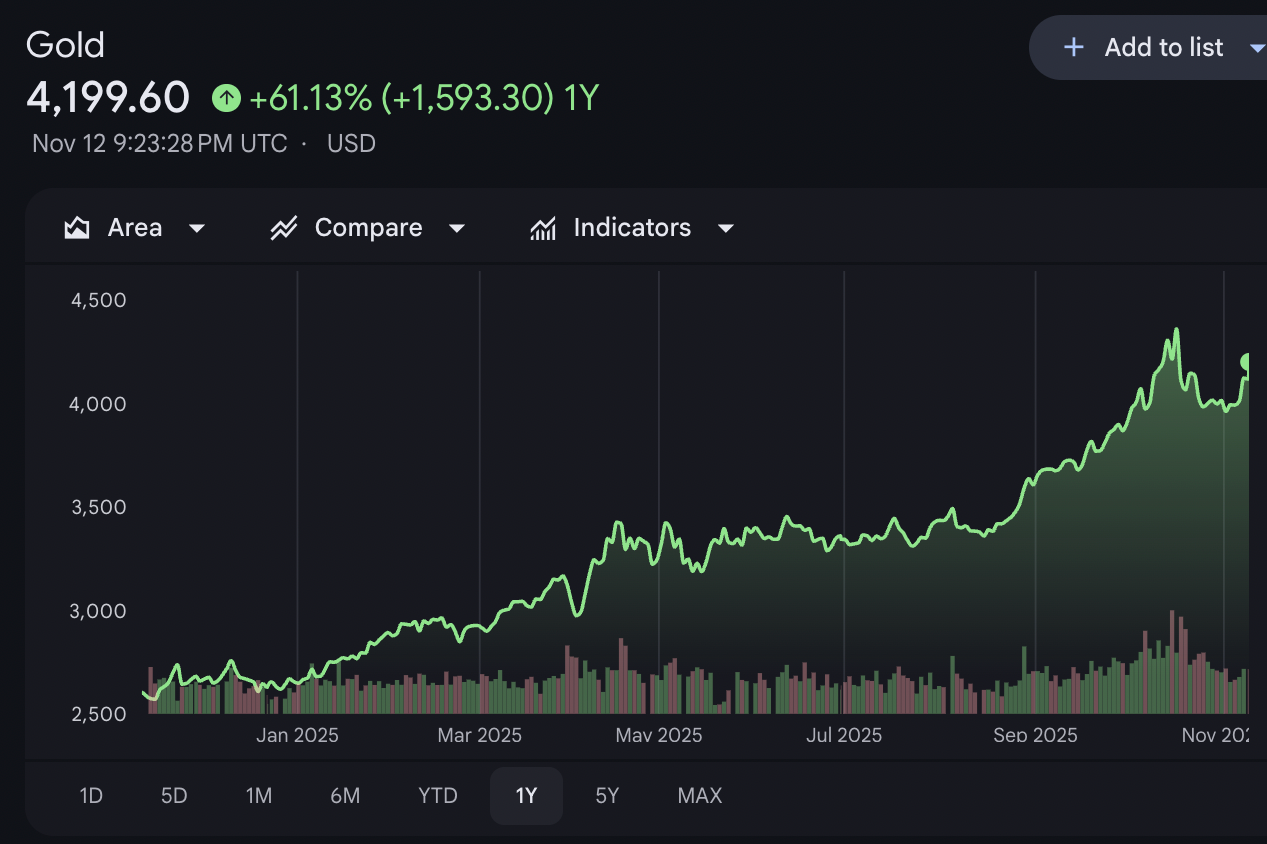Screen dimensions: 1267x844
Task: Click the latest price dot on chart
Action: point(1248,361)
